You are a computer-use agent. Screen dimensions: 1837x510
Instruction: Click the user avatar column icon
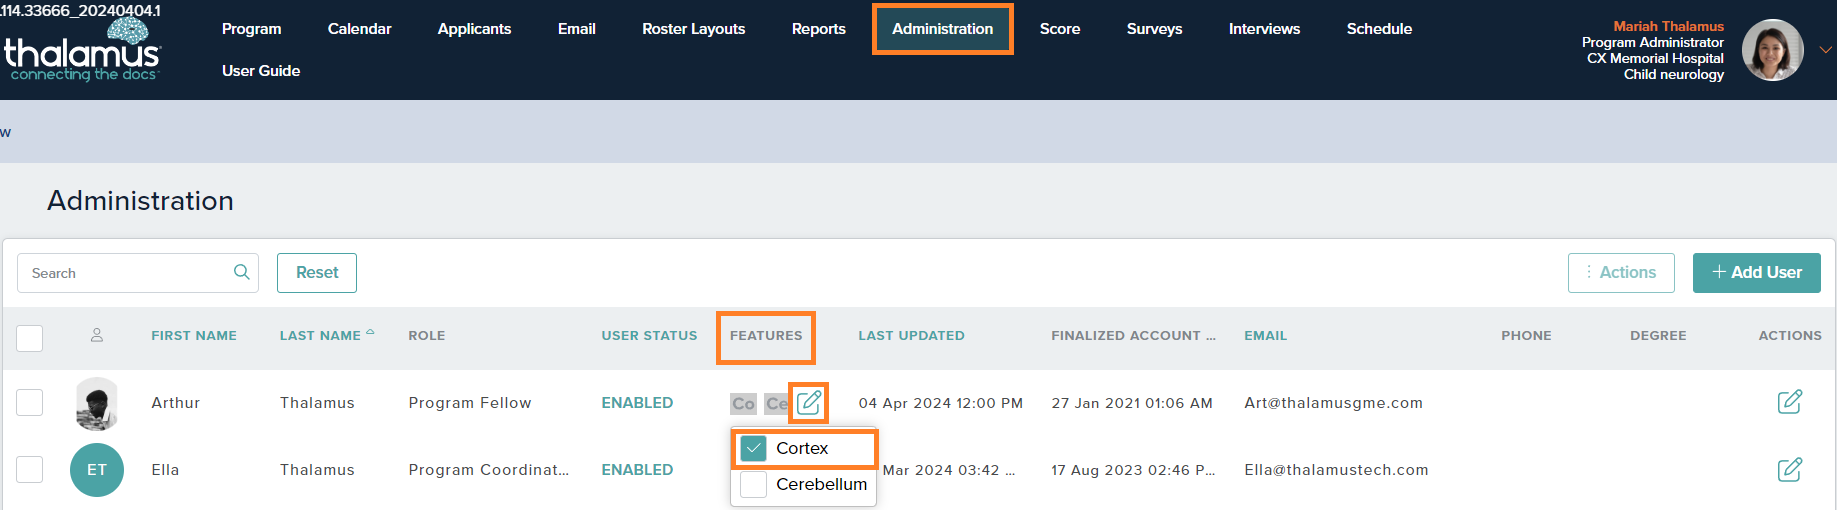(97, 335)
